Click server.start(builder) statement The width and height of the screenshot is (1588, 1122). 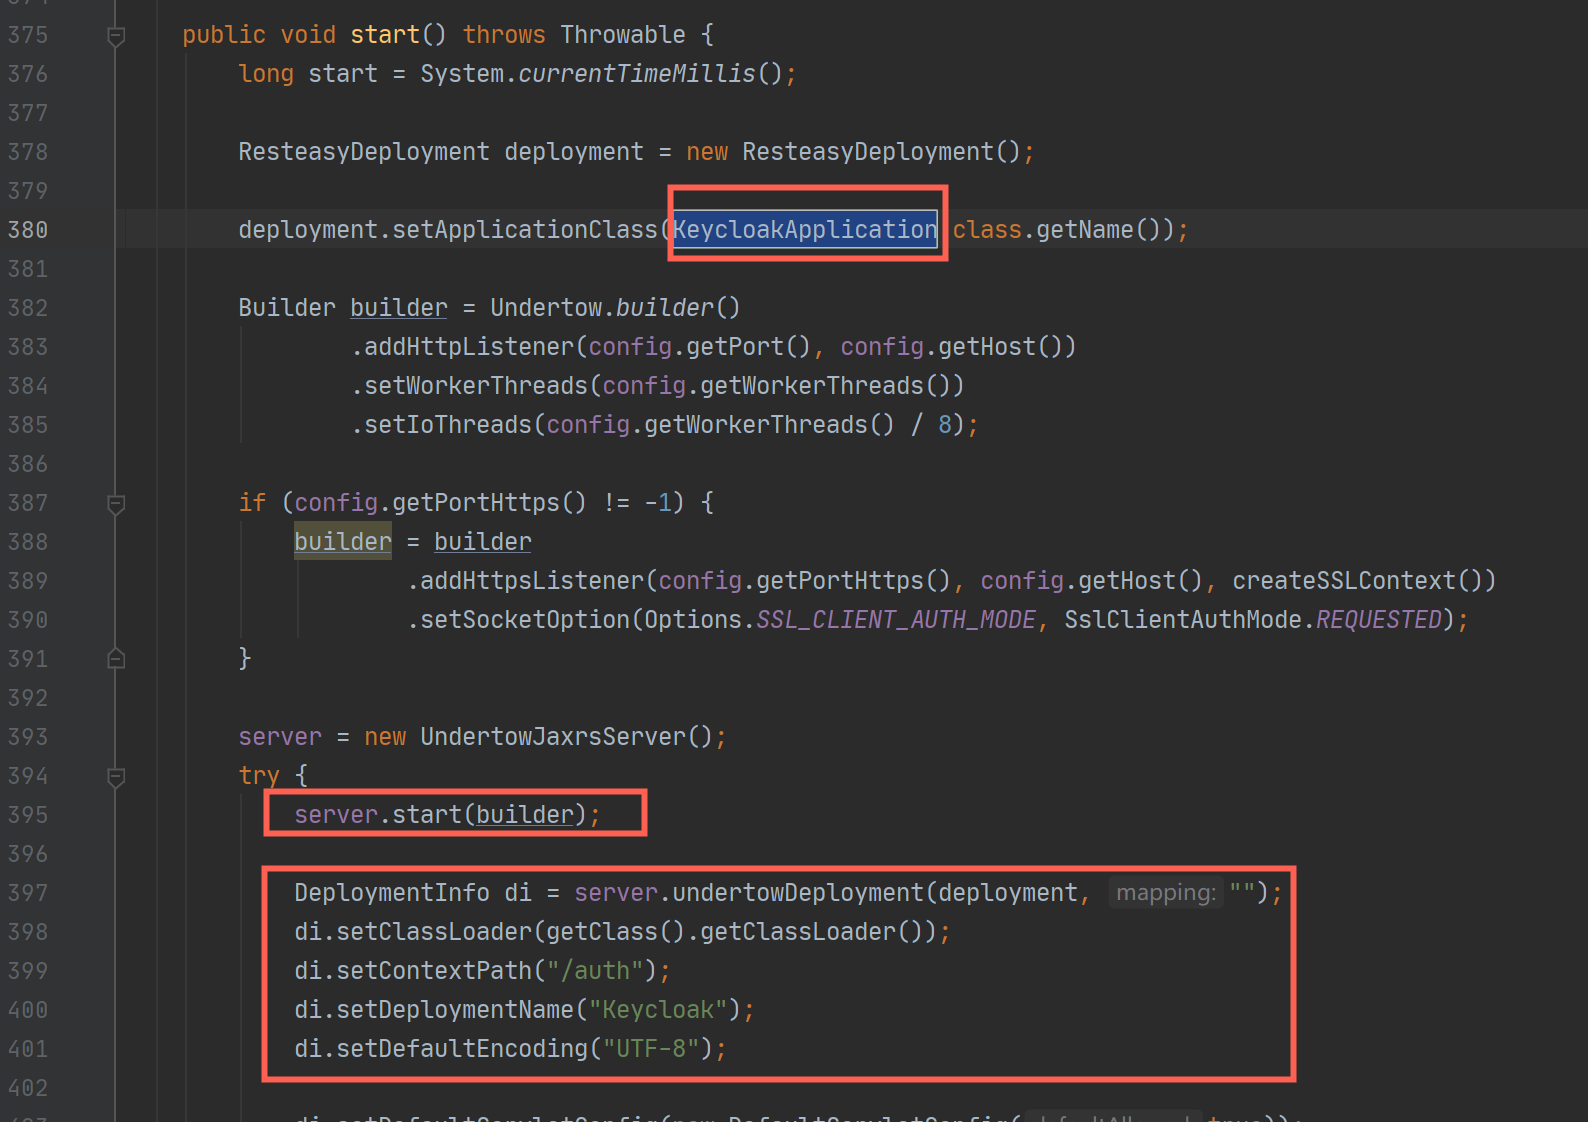447,815
